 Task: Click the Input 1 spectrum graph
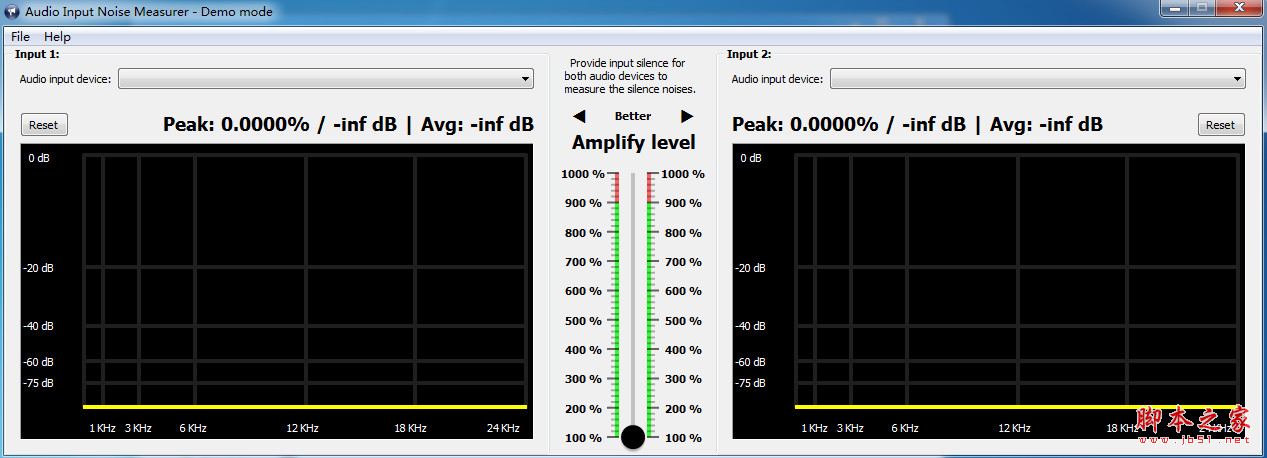click(x=275, y=290)
